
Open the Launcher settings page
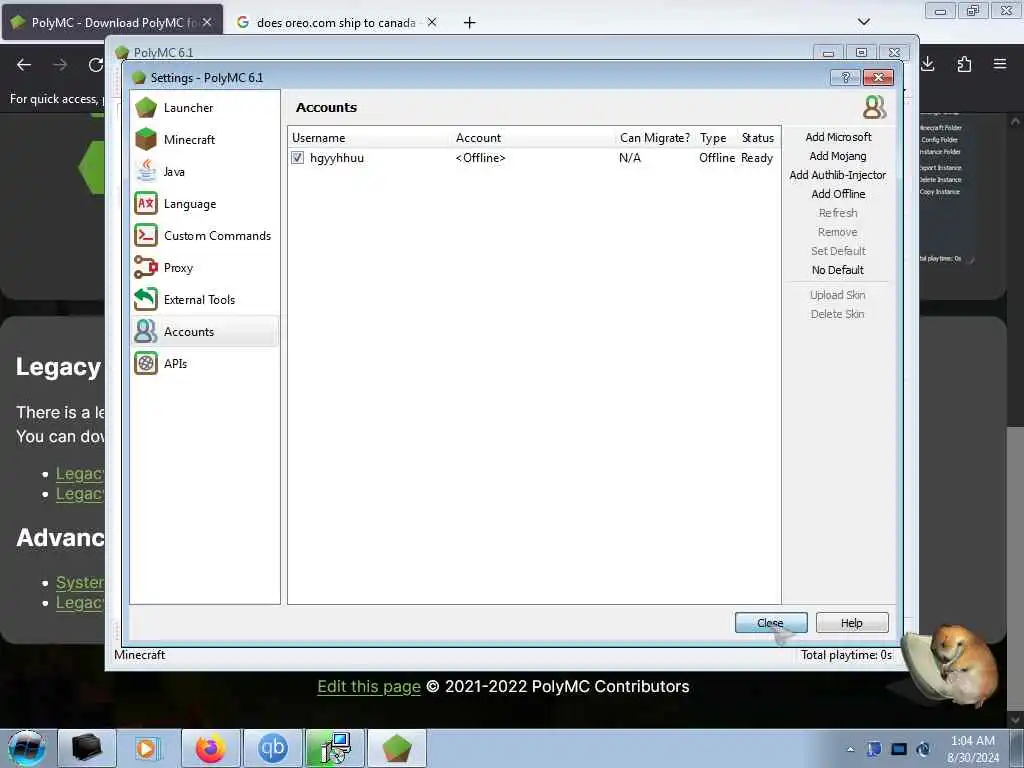point(204,108)
